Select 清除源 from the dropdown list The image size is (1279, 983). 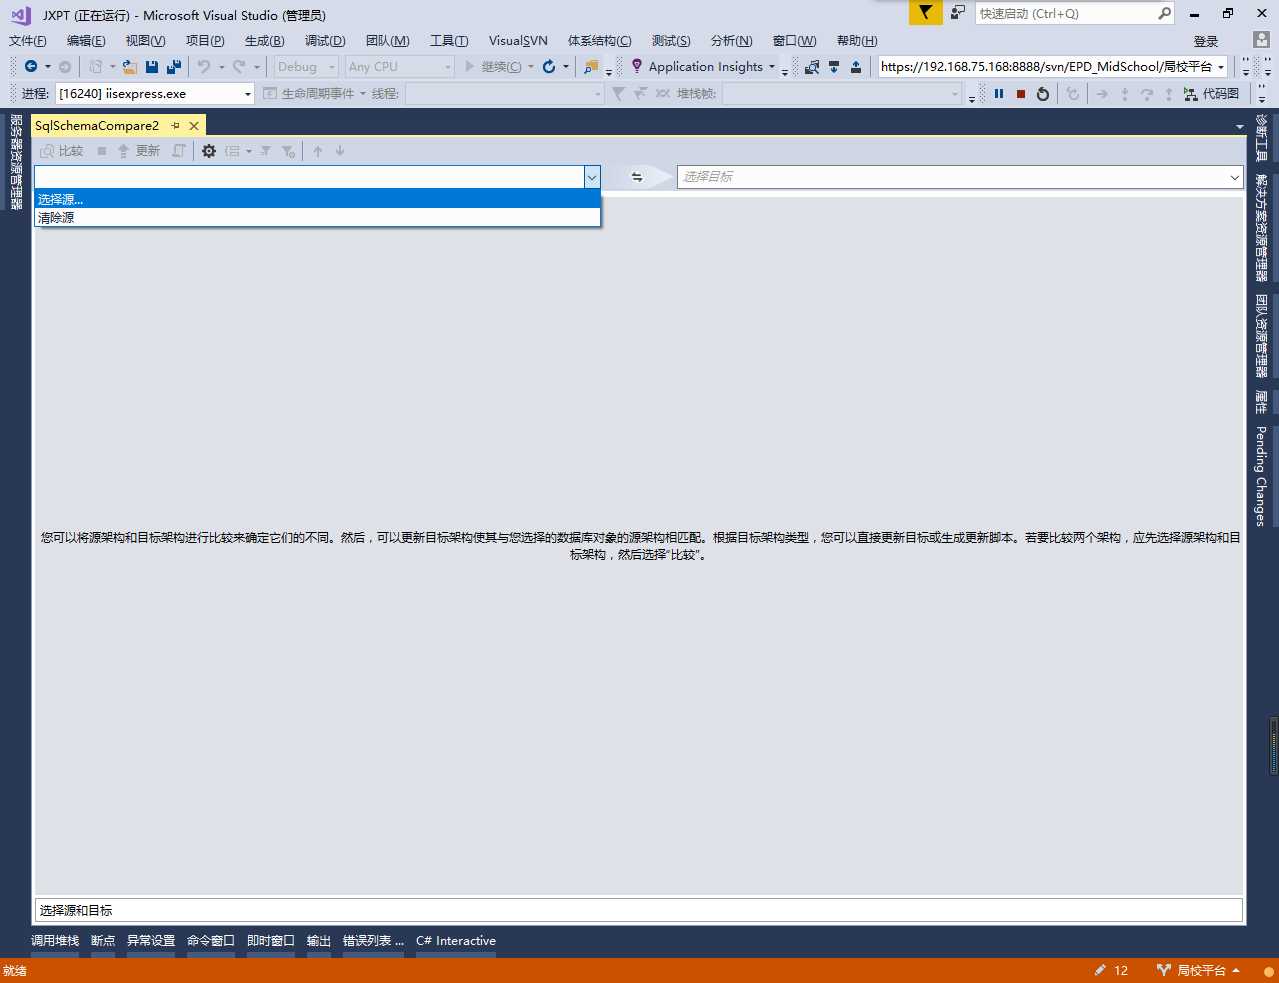pos(317,217)
